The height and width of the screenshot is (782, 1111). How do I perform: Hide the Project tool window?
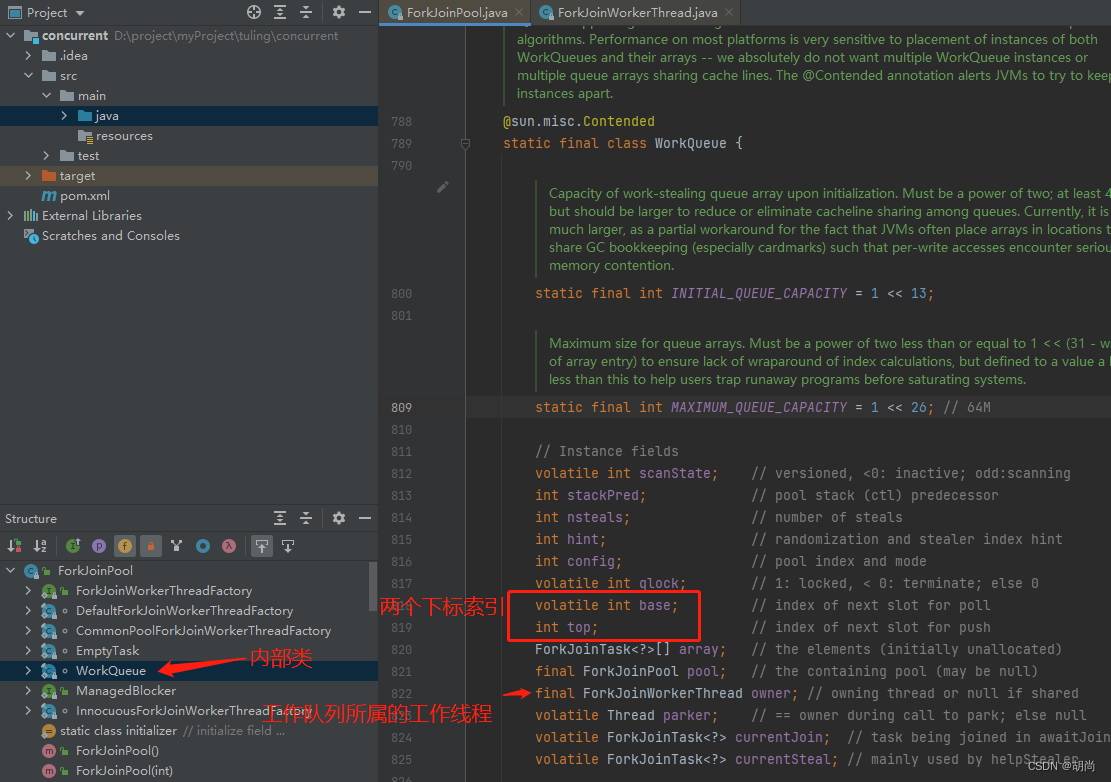pos(365,12)
